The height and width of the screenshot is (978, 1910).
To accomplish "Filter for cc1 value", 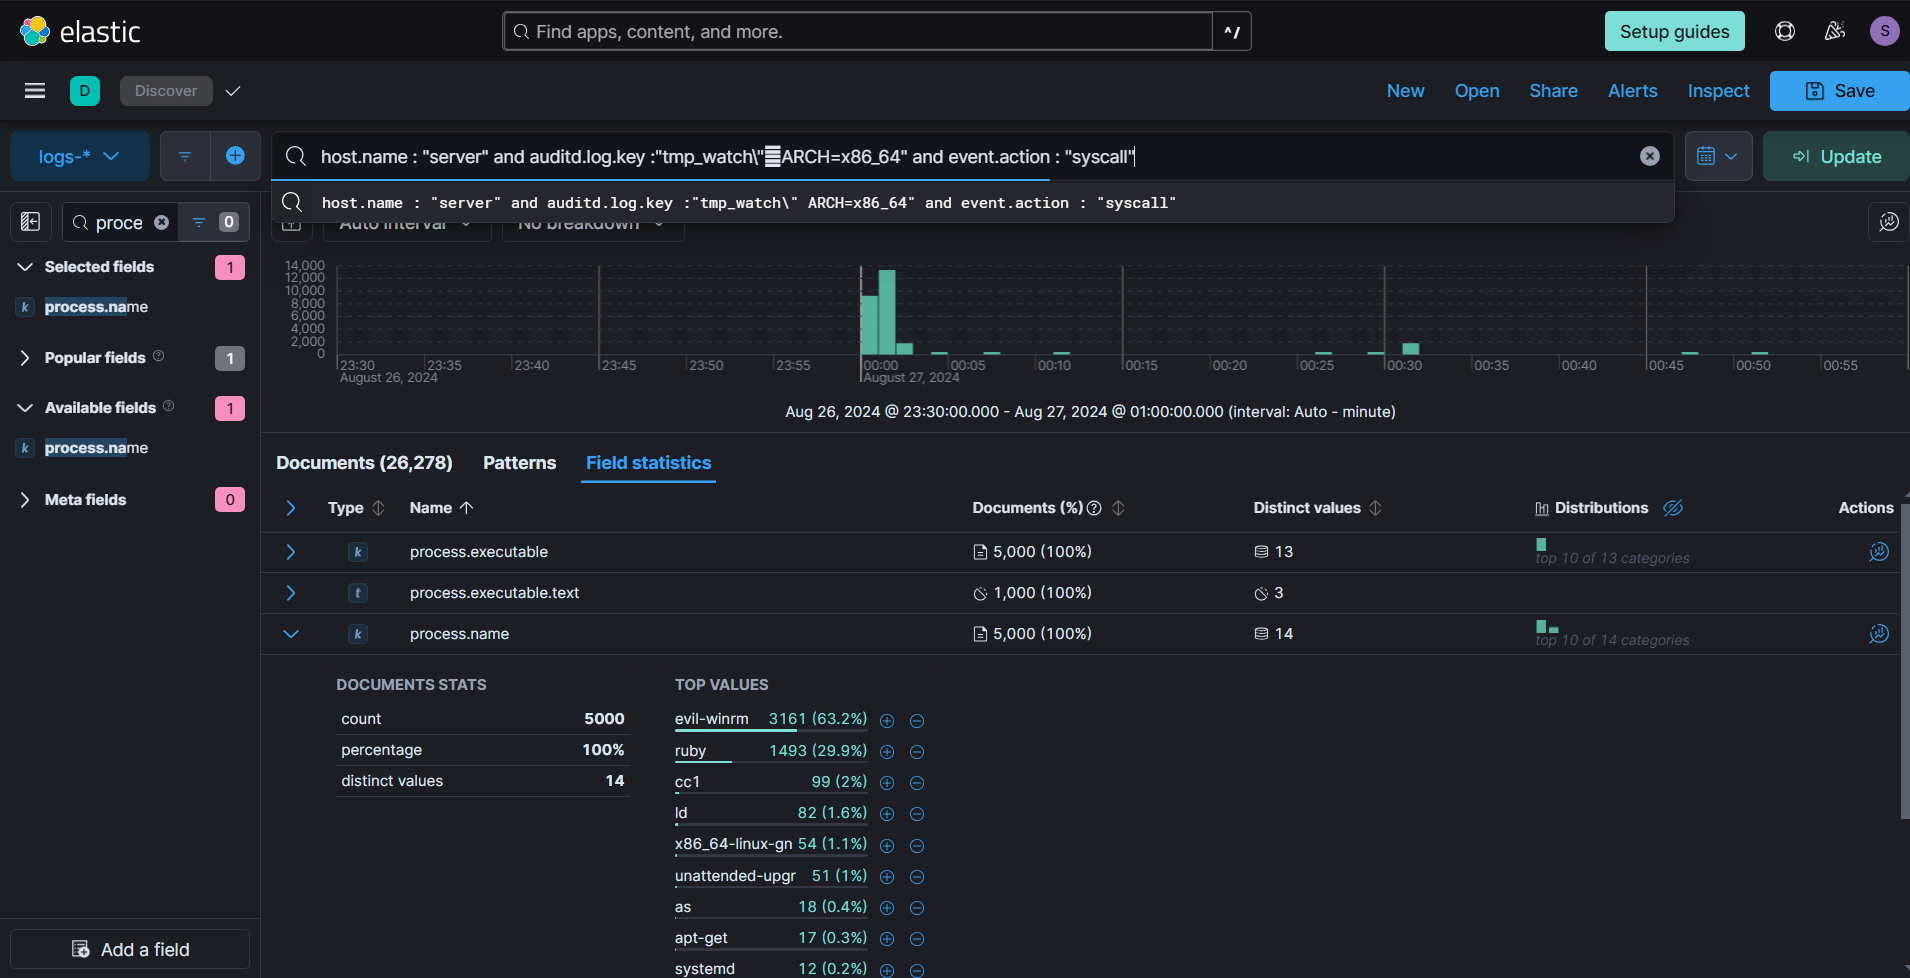I will click(887, 783).
